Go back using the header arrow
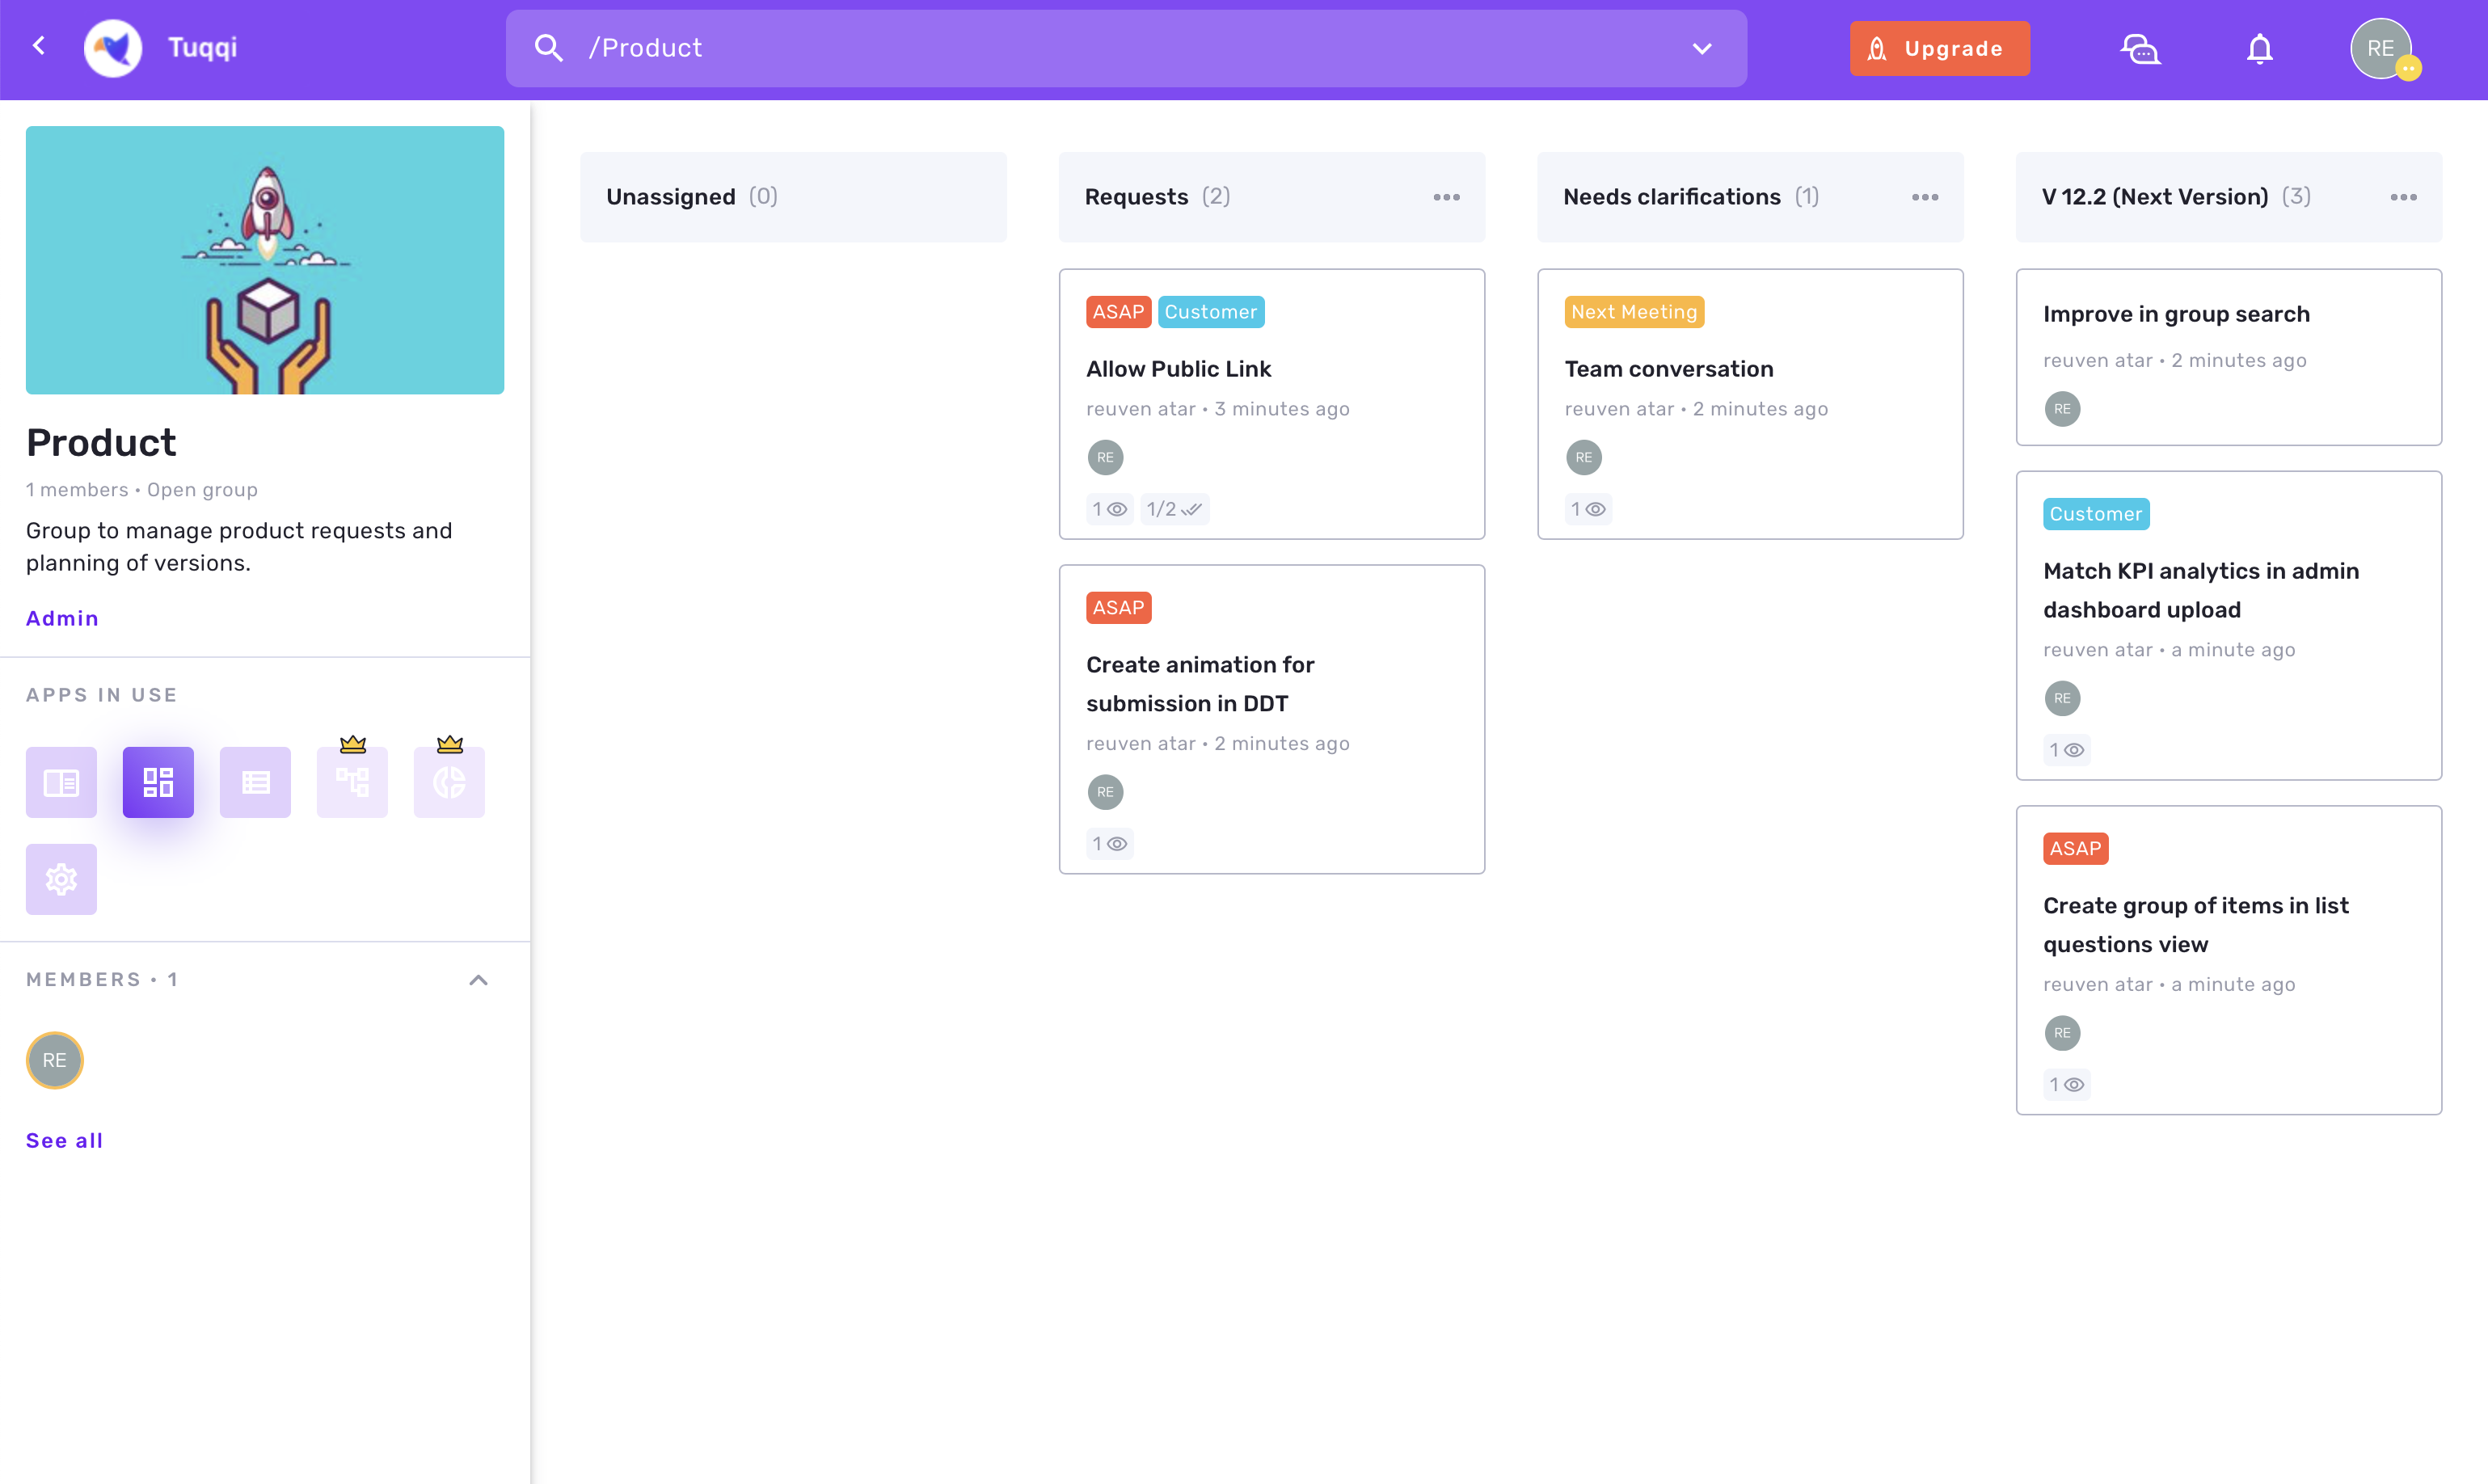Viewport: 2488px width, 1484px height. tap(39, 46)
